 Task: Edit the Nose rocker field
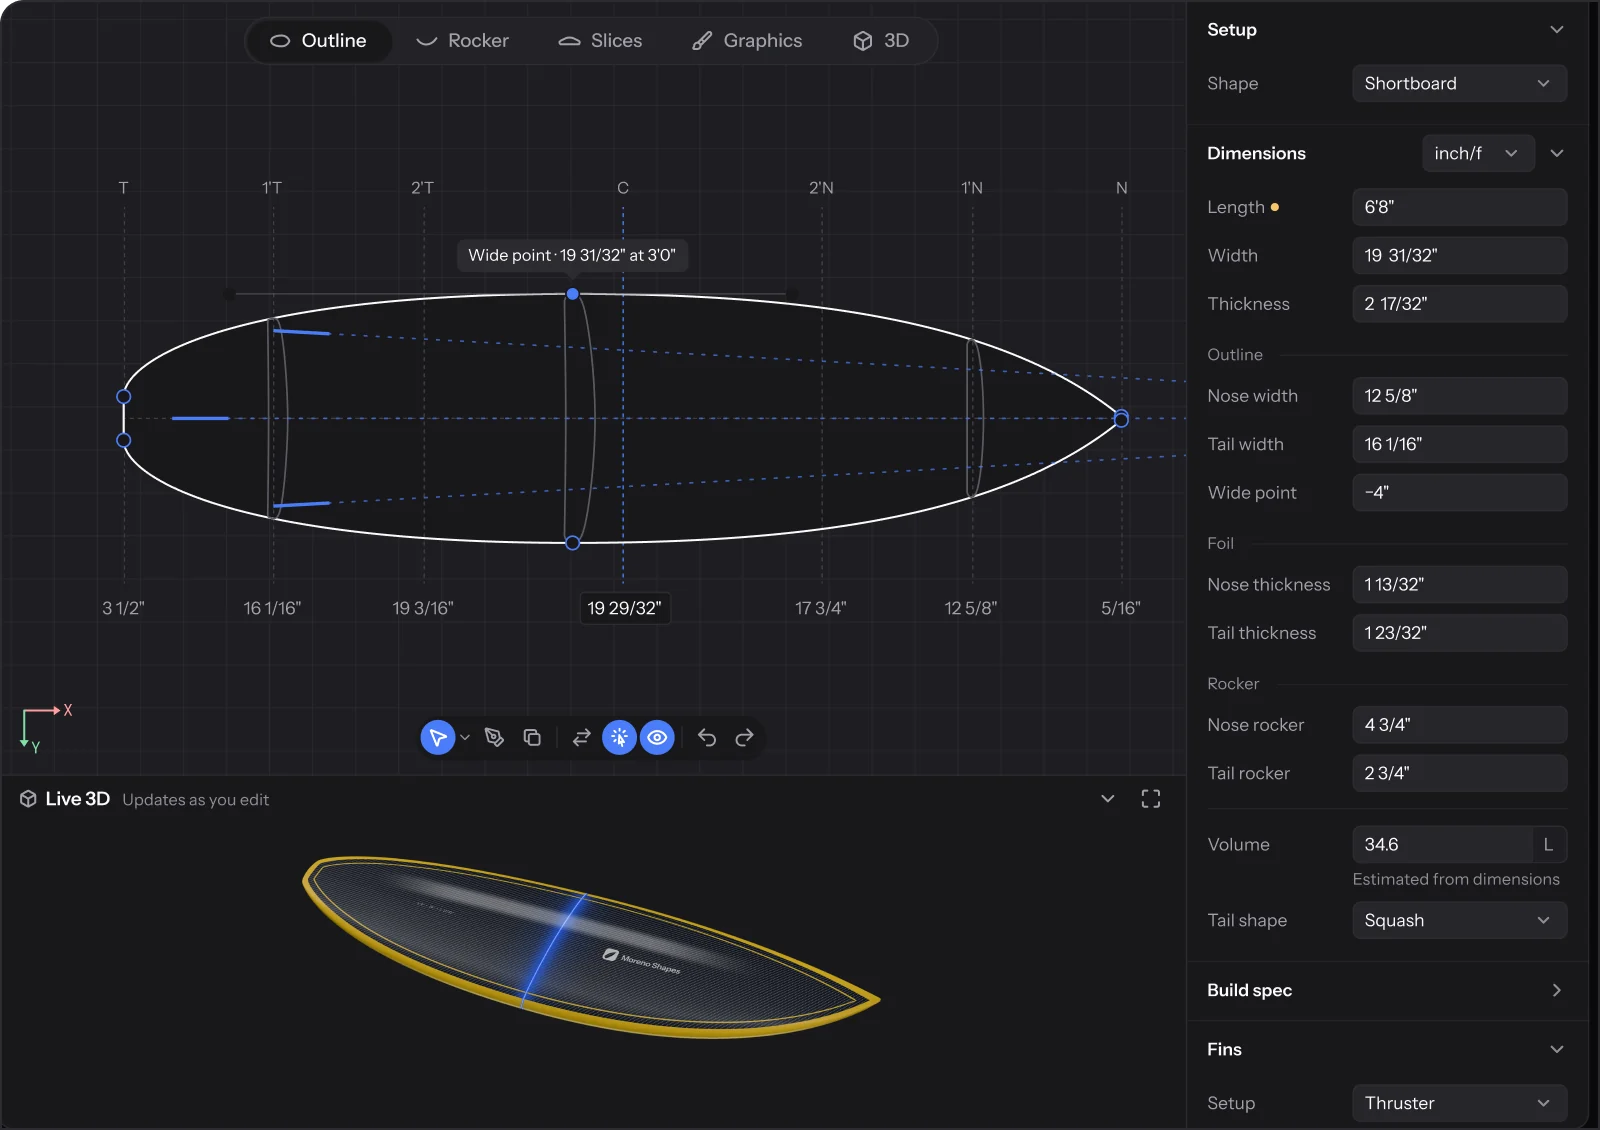pyautogui.click(x=1459, y=725)
